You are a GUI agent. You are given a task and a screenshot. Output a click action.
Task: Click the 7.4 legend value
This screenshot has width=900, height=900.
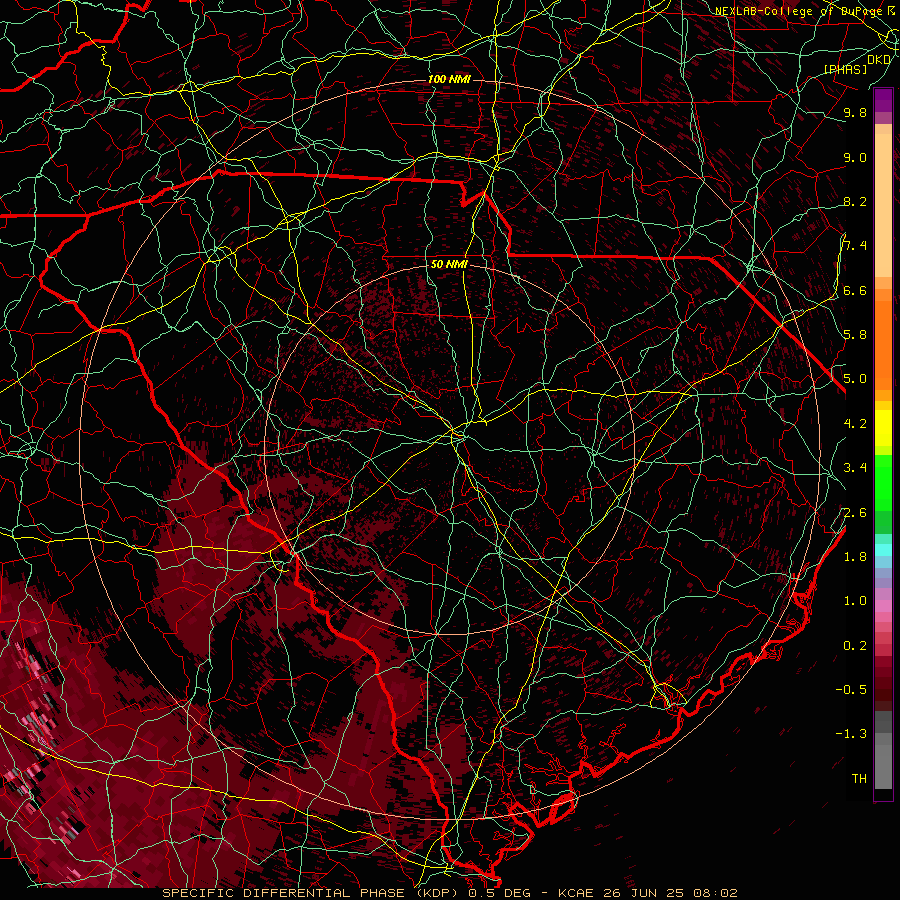pyautogui.click(x=855, y=246)
